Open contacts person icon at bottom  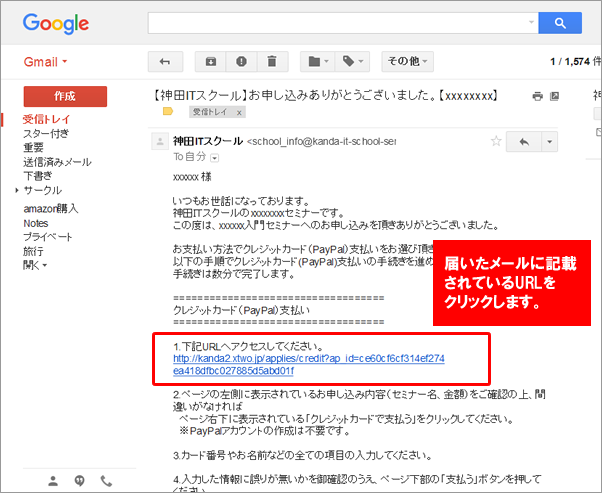(53, 480)
